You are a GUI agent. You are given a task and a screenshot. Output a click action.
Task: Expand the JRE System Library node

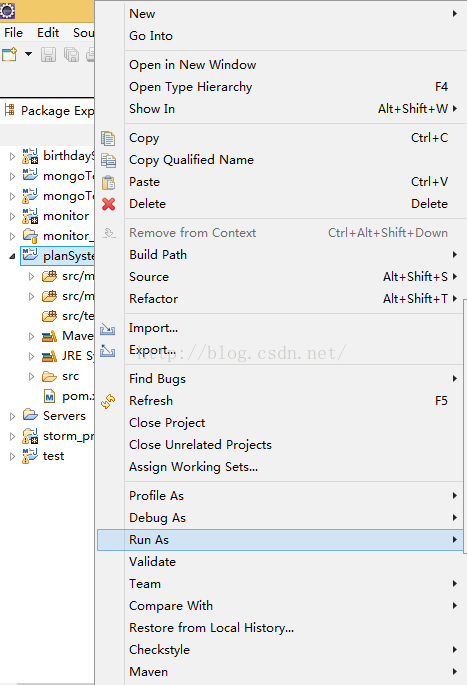(x=31, y=356)
